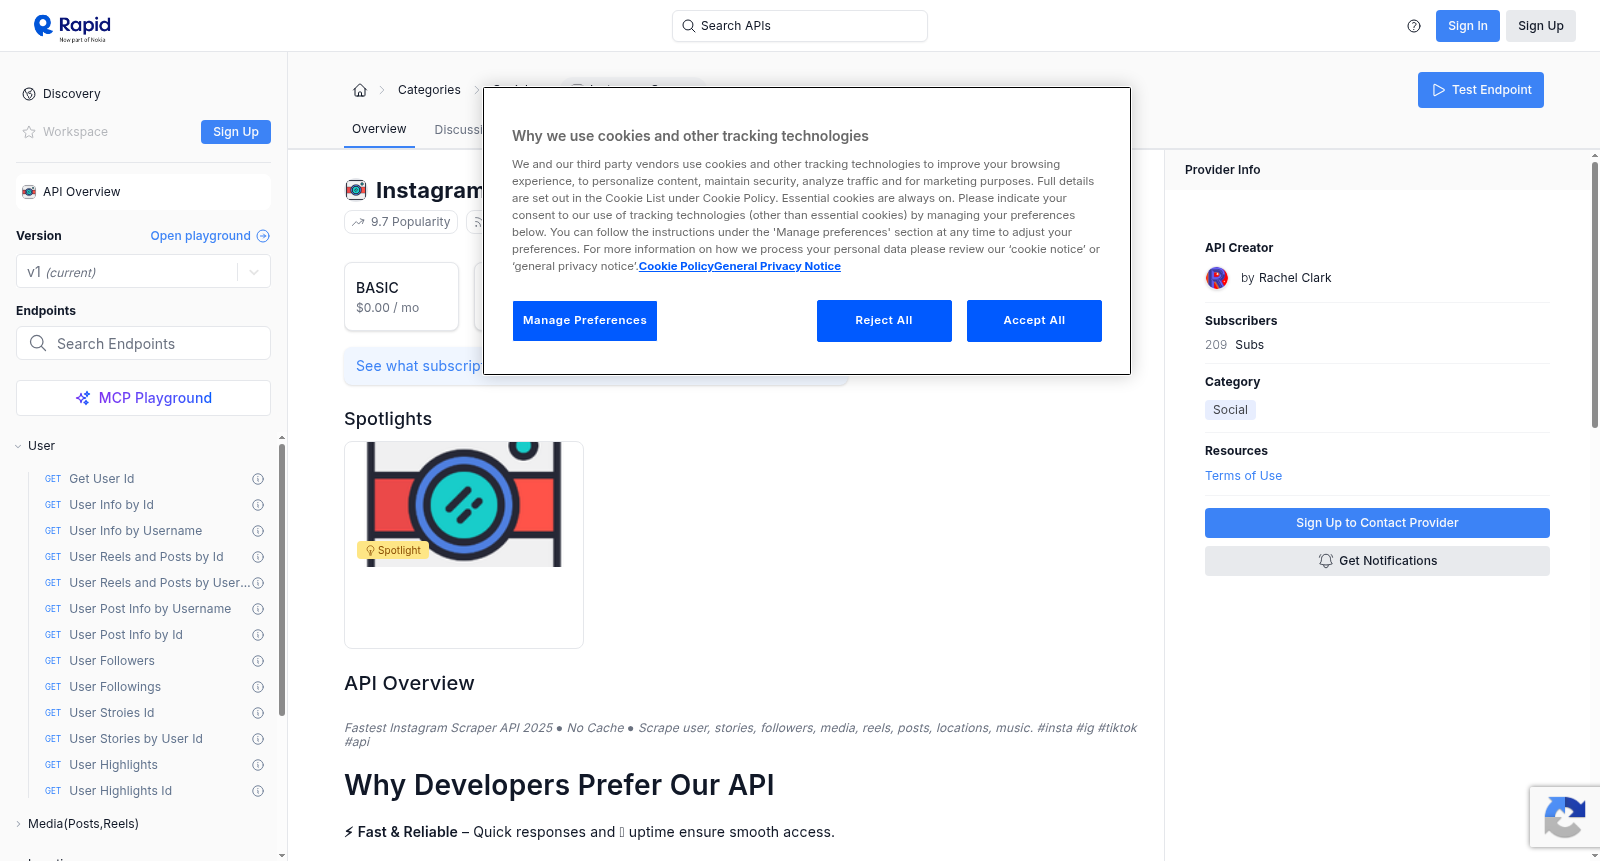Click the Search APIs input field
The image size is (1600, 861).
click(x=800, y=26)
